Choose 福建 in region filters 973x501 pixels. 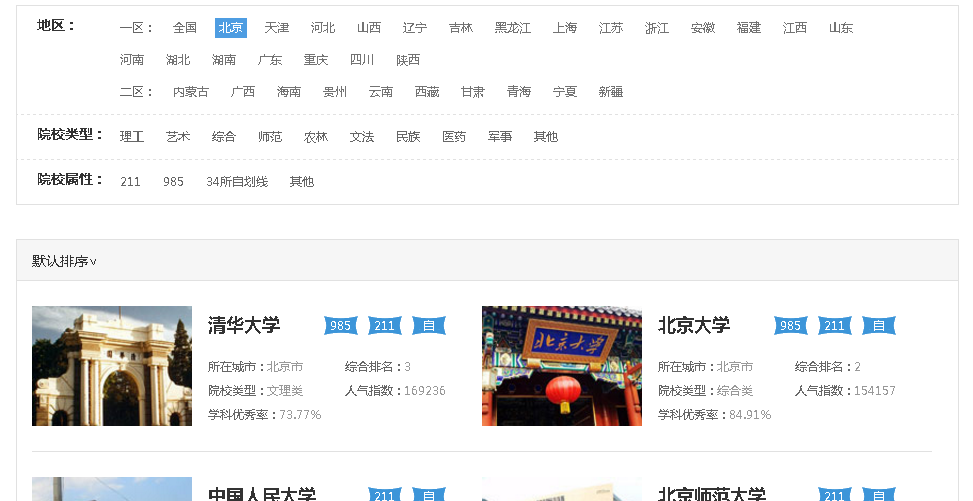(x=748, y=28)
